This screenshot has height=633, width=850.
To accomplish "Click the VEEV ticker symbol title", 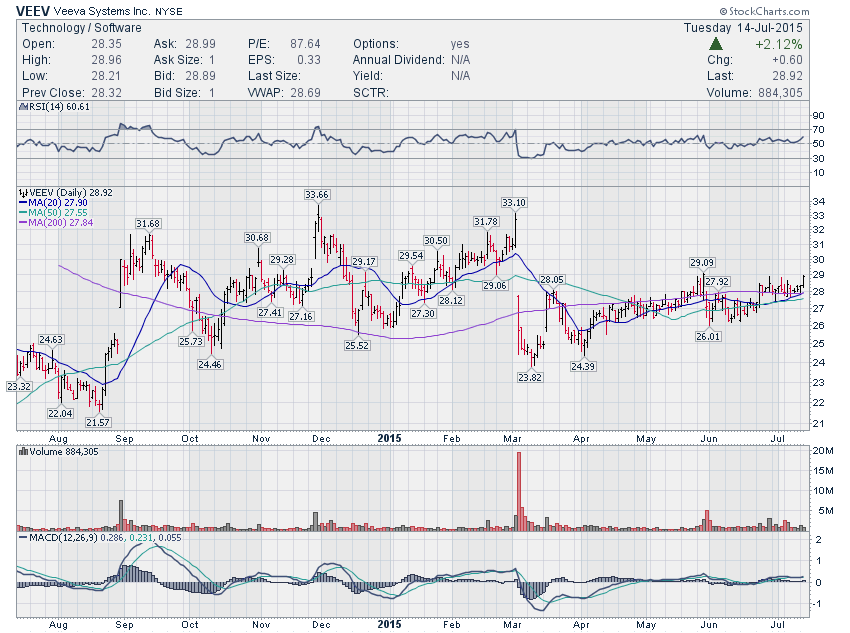I will tap(34, 11).
